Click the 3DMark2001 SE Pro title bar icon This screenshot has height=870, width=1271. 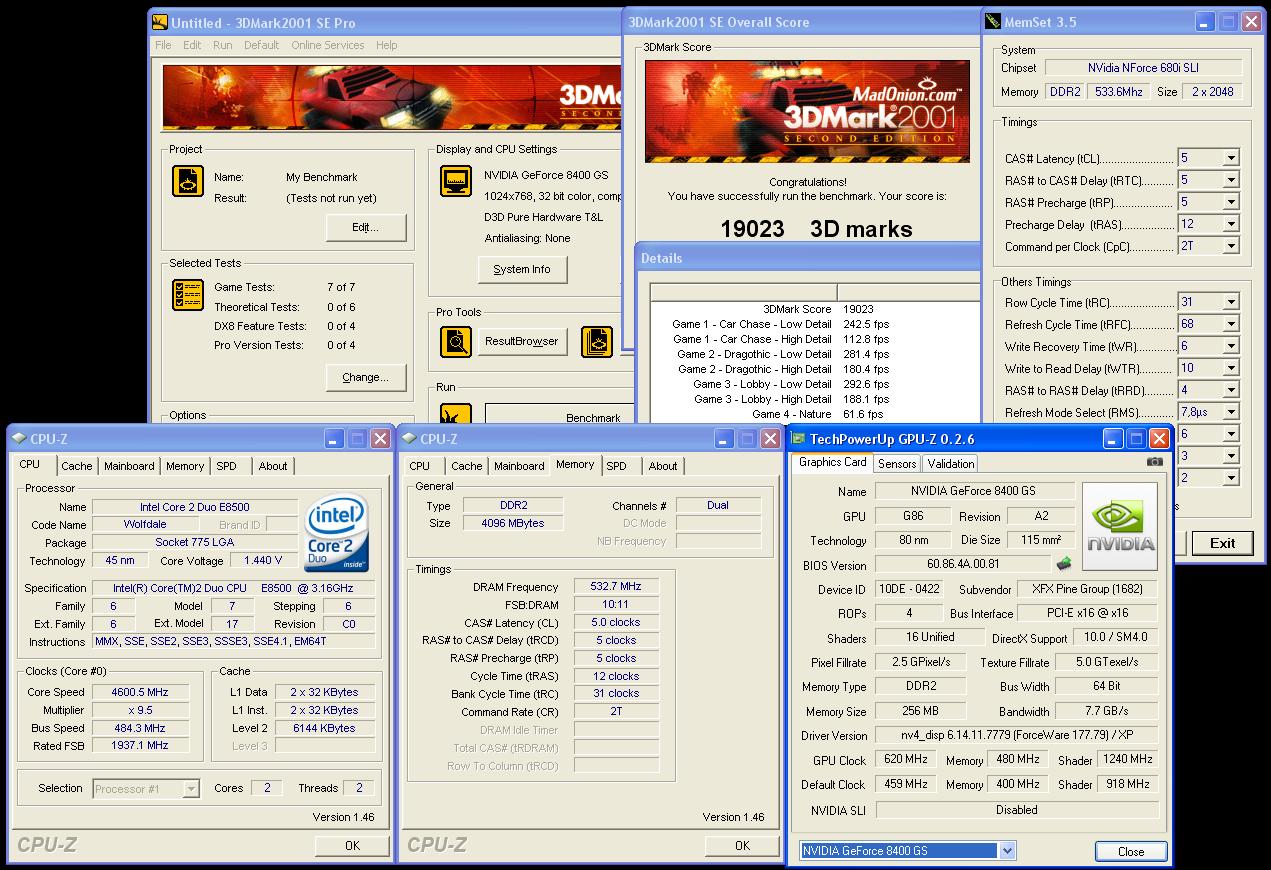[159, 22]
